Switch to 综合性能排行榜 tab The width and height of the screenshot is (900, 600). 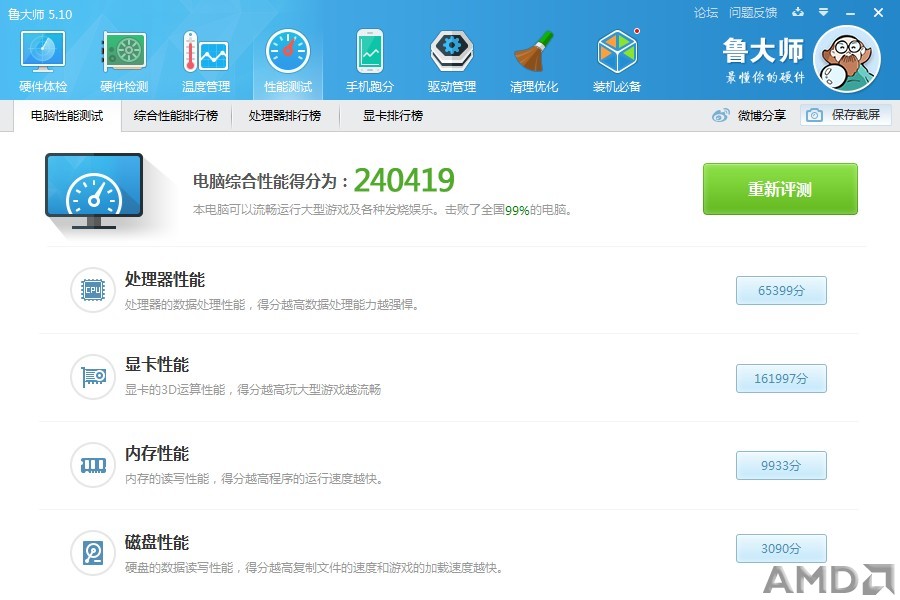[x=176, y=116]
